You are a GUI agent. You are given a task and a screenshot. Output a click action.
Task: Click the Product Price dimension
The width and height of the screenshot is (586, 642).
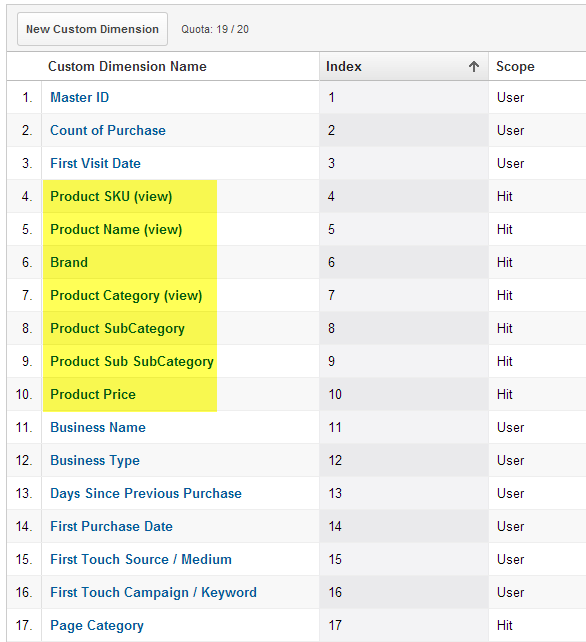93,394
